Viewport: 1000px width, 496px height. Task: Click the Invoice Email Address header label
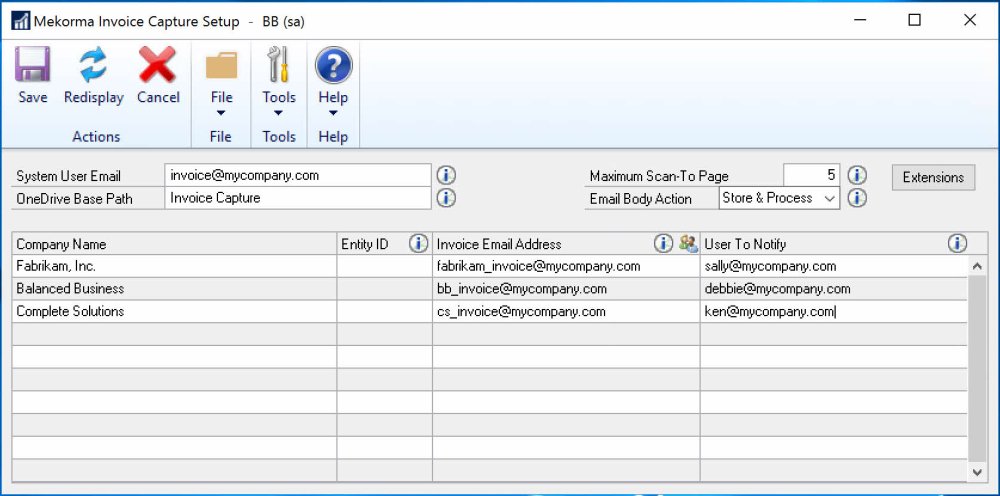pyautogui.click(x=499, y=244)
